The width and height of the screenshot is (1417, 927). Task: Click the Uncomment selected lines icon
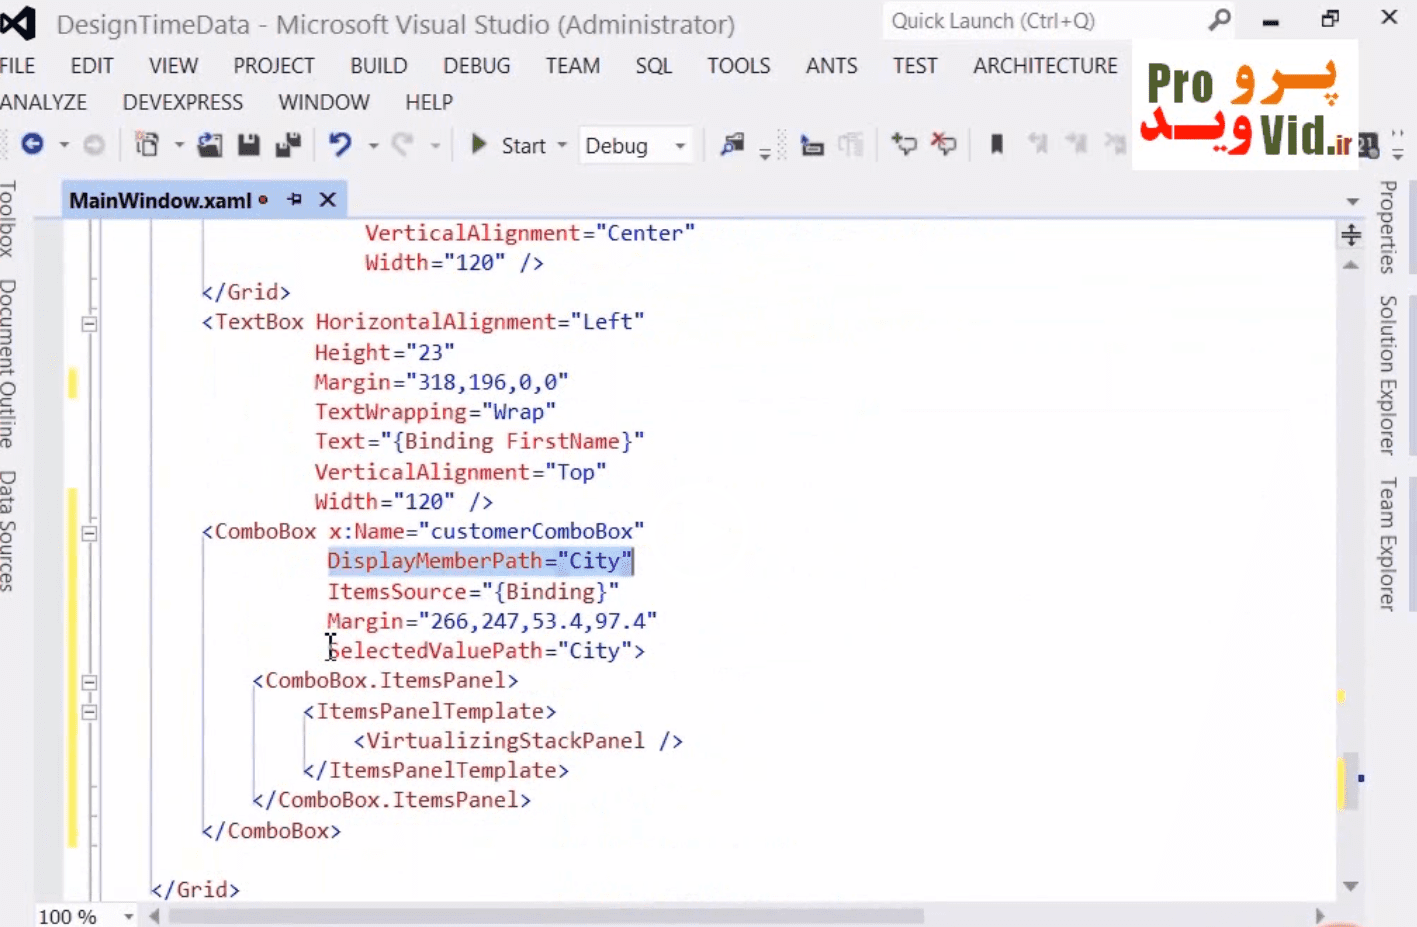click(x=943, y=145)
